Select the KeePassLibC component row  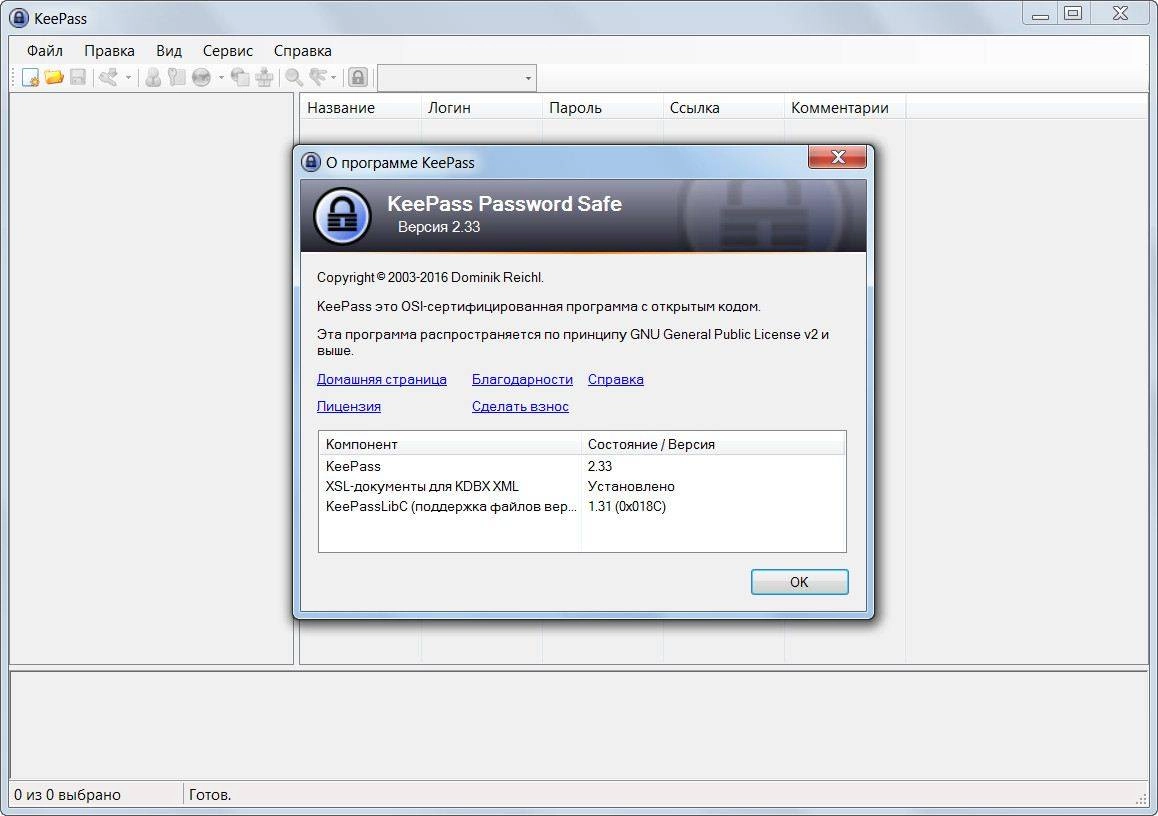coord(582,506)
